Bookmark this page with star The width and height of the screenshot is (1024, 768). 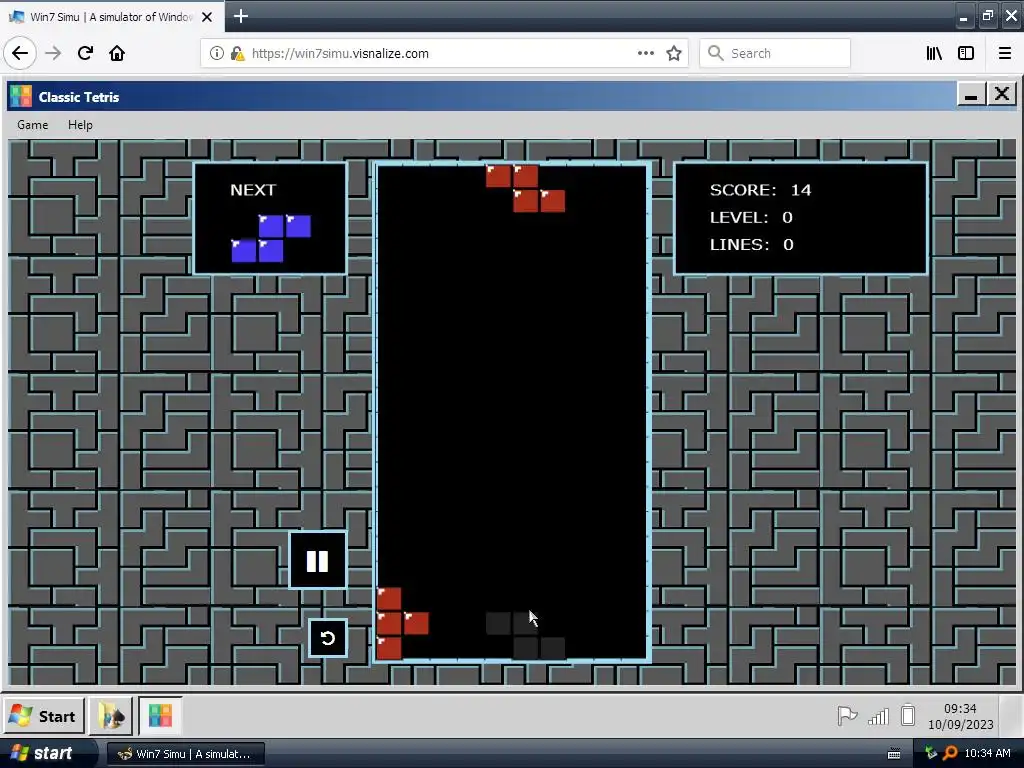674,54
